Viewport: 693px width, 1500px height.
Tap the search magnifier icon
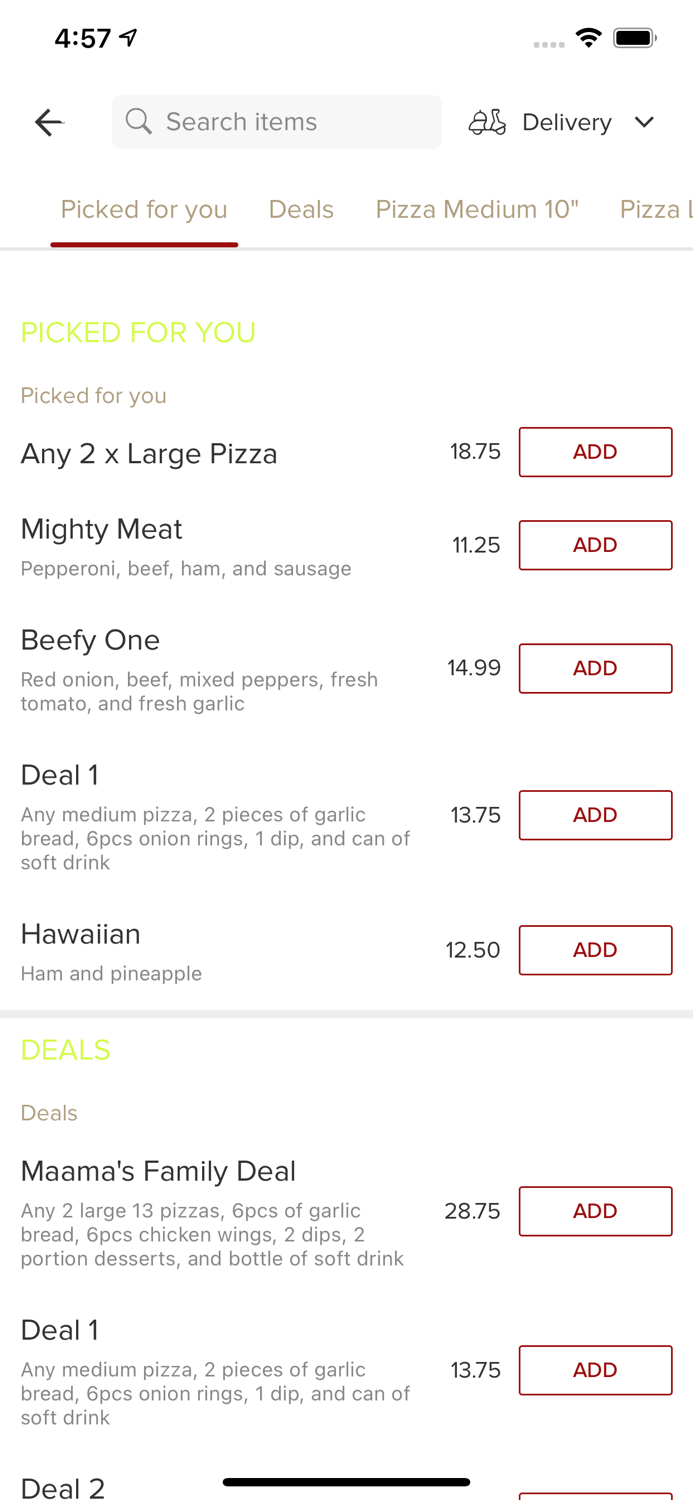(x=139, y=121)
